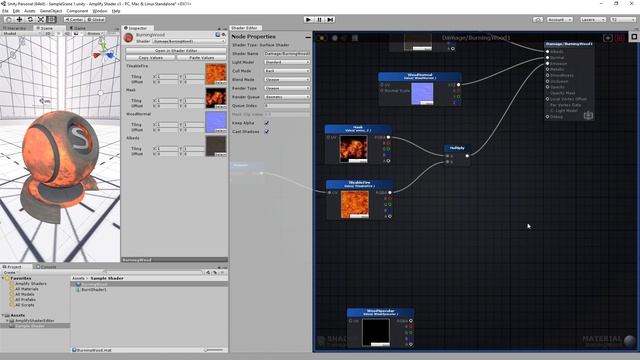This screenshot has width=640, height=360.
Task: Switch to the Game tab
Action: click(x=78, y=28)
